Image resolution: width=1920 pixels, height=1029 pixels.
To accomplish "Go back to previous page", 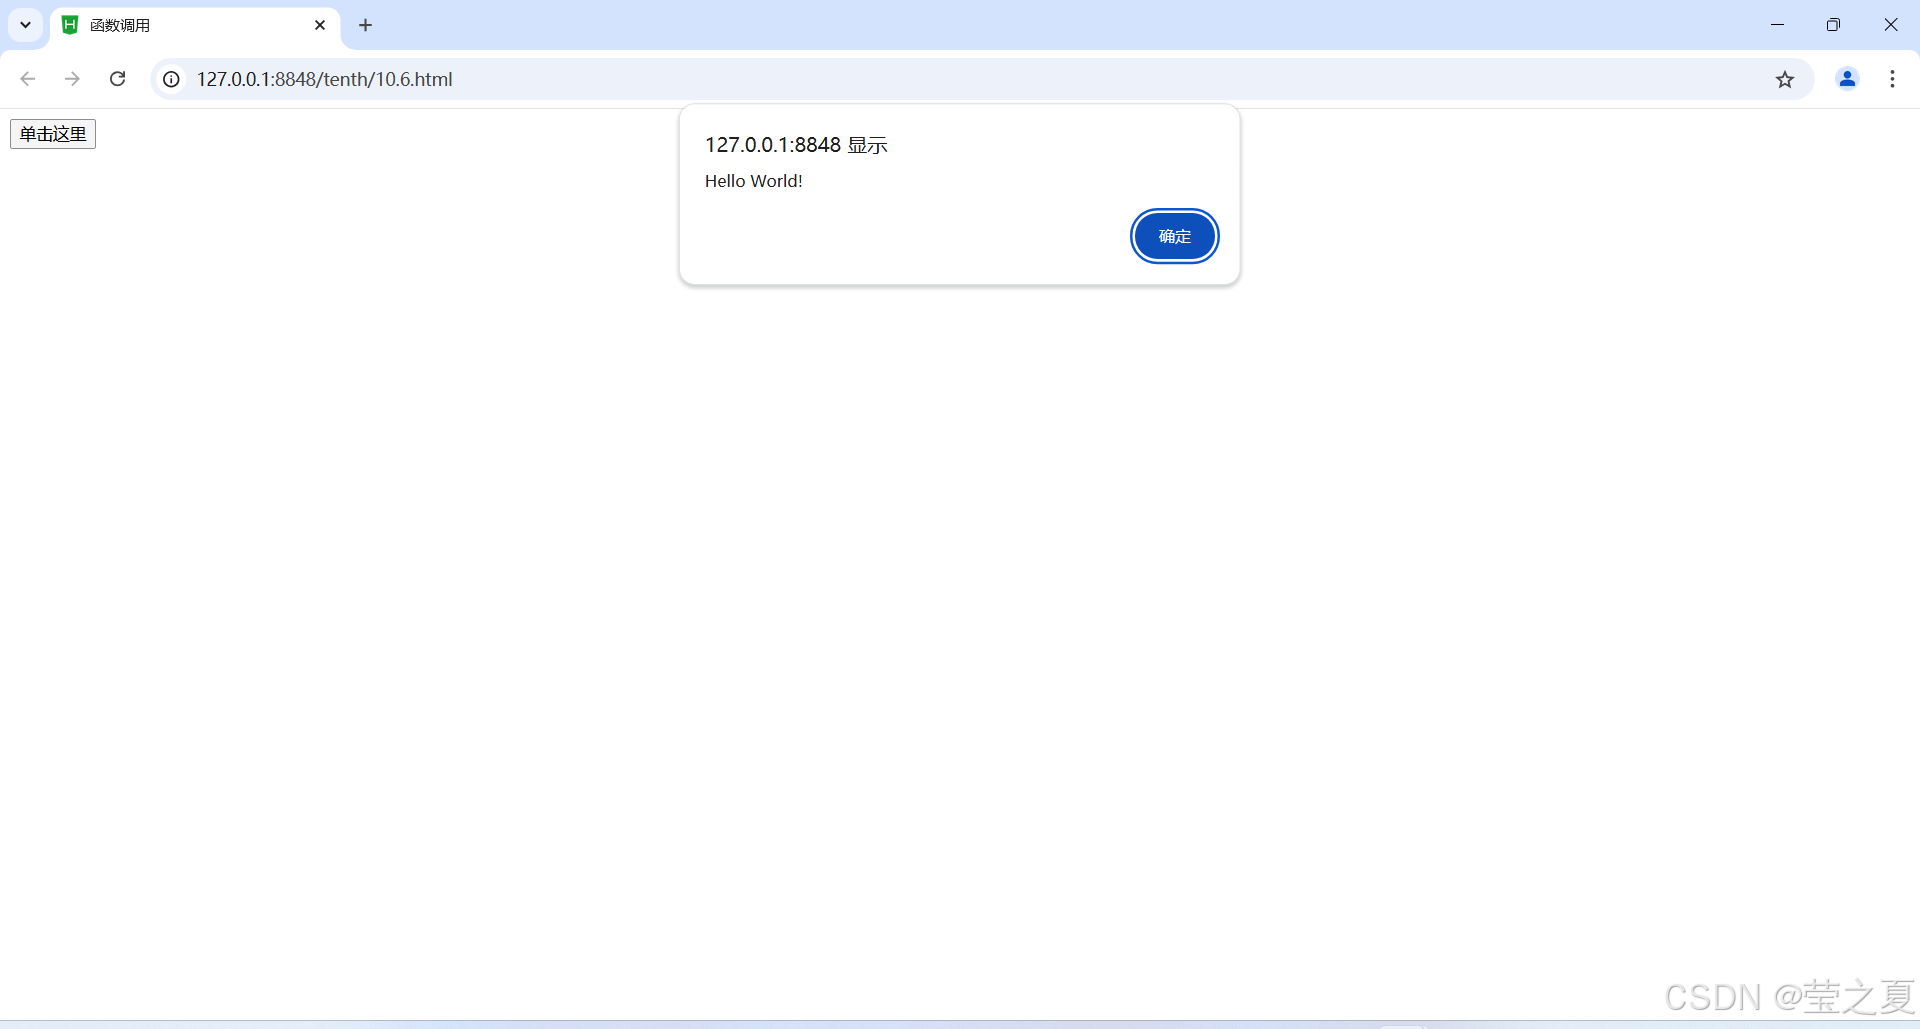I will click(28, 79).
